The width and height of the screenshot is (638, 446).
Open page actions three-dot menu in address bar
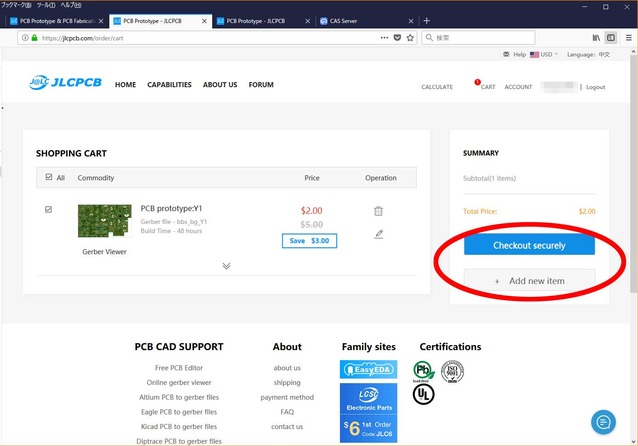point(384,37)
